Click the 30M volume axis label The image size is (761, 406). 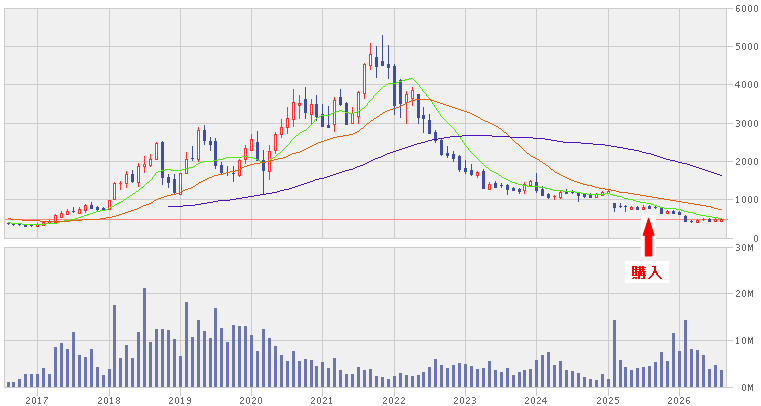pyautogui.click(x=744, y=248)
